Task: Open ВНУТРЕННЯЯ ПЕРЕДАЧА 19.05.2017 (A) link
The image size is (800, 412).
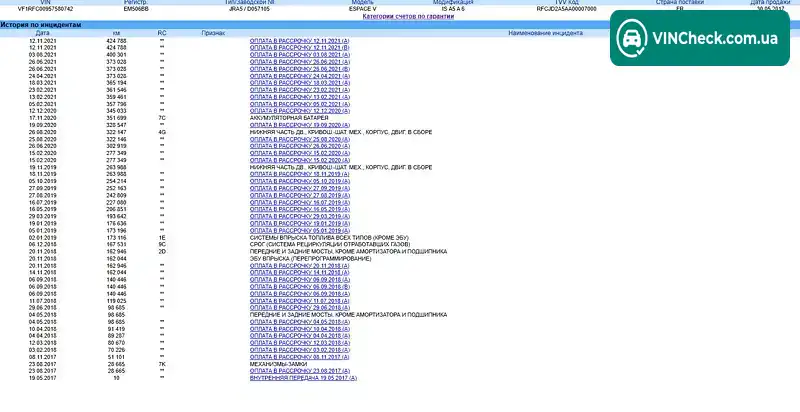Action: point(303,378)
